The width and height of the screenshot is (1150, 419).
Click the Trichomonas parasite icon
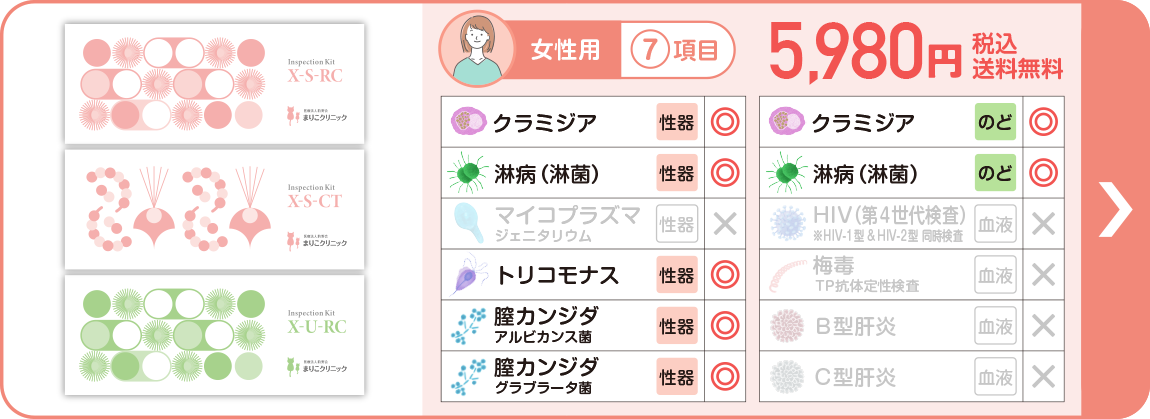[x=466, y=275]
